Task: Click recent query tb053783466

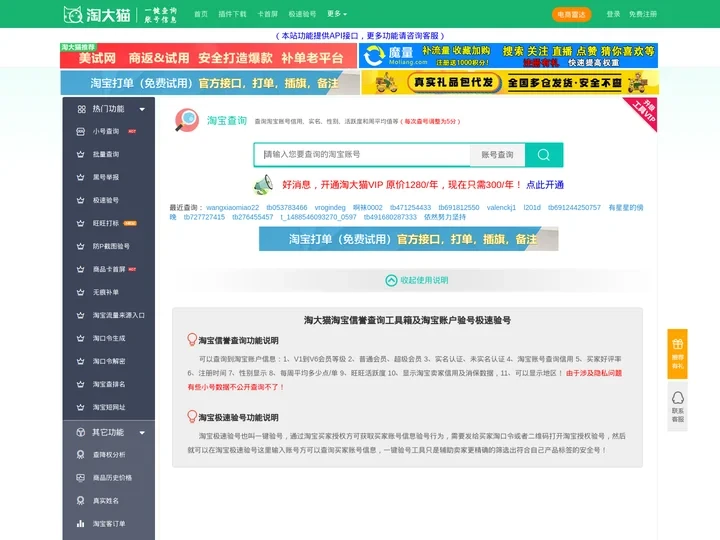Action: [287, 208]
